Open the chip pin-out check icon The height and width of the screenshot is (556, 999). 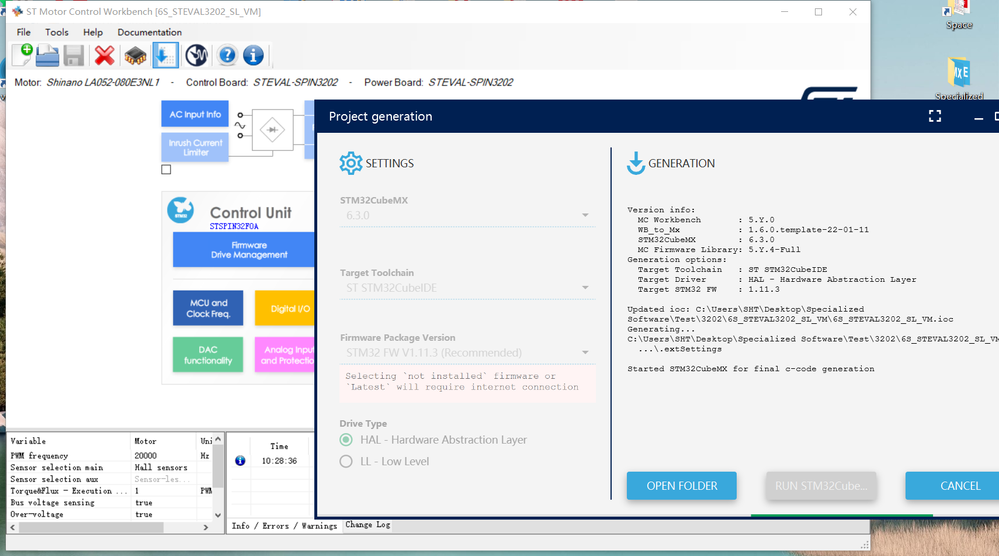(x=135, y=56)
